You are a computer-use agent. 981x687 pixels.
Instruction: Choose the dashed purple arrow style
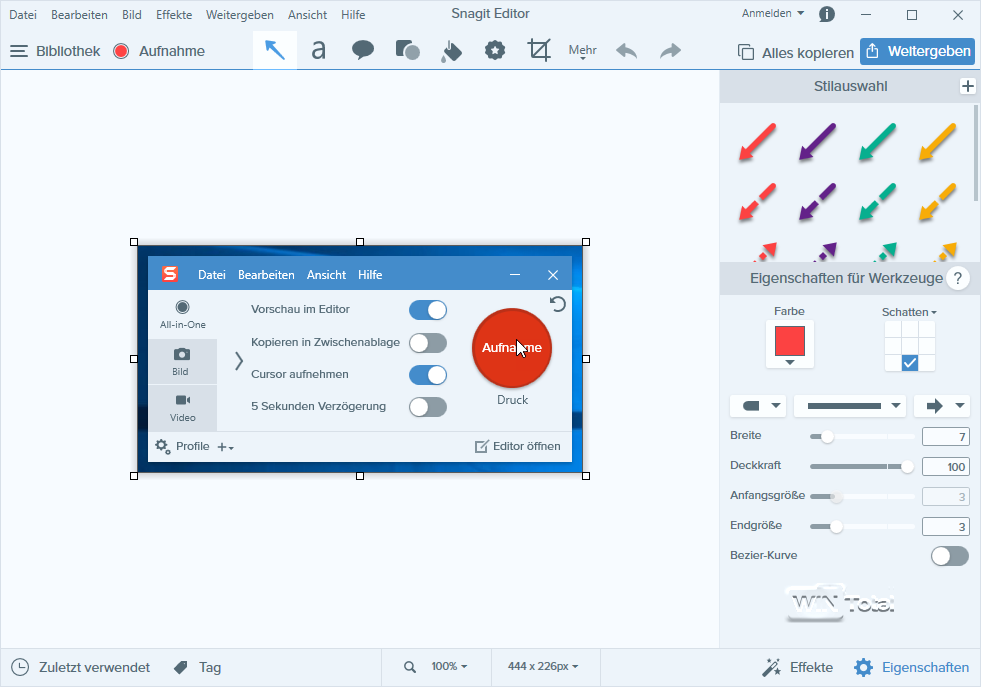(817, 201)
